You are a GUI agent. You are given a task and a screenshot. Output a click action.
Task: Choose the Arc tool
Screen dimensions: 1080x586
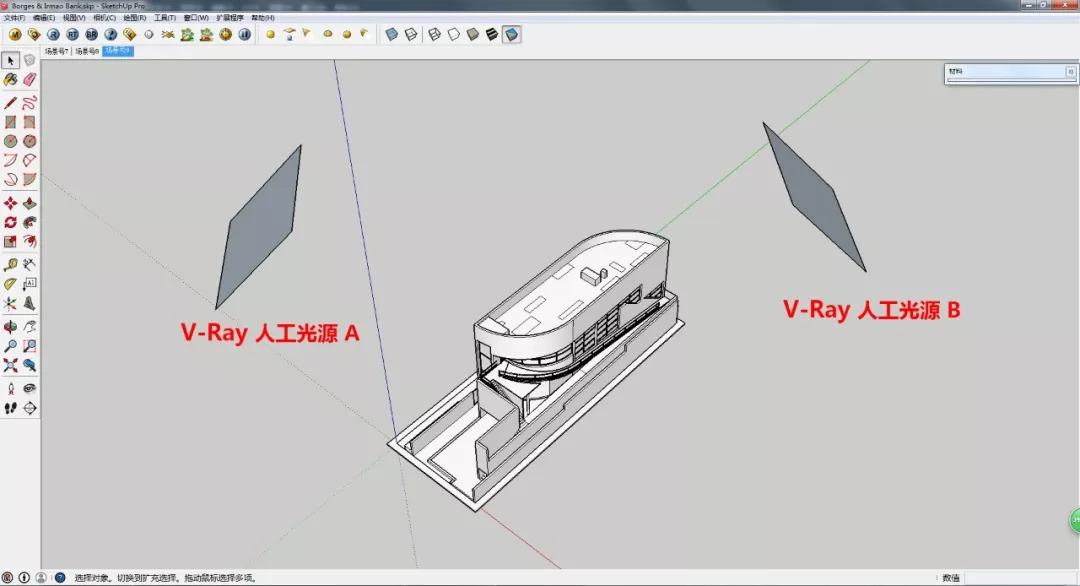(x=10, y=160)
